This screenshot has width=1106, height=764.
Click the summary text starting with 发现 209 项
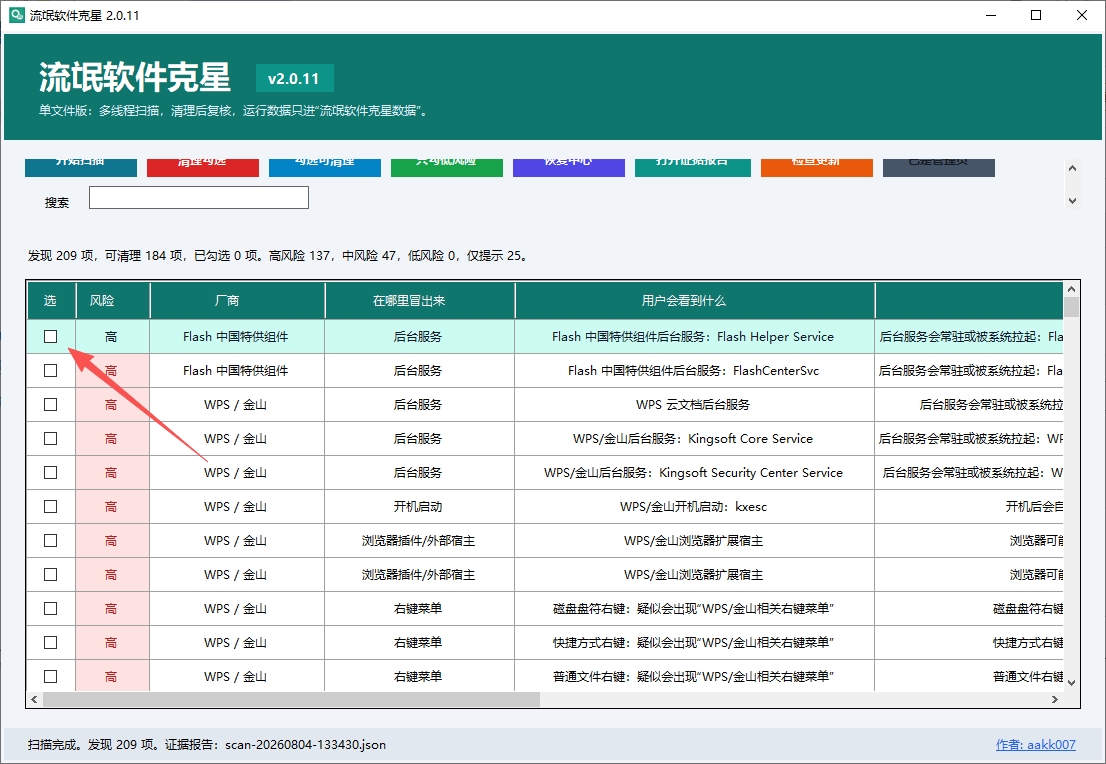tap(279, 255)
